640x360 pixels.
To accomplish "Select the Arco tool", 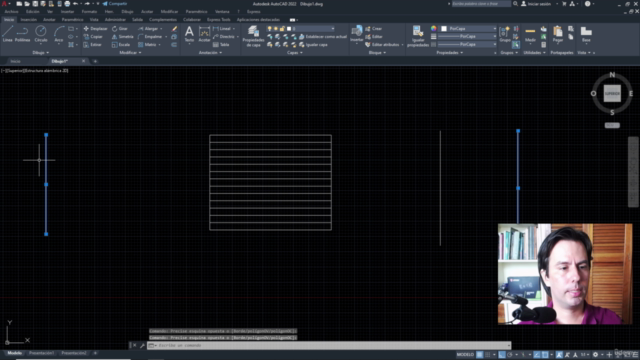I will pos(59,34).
